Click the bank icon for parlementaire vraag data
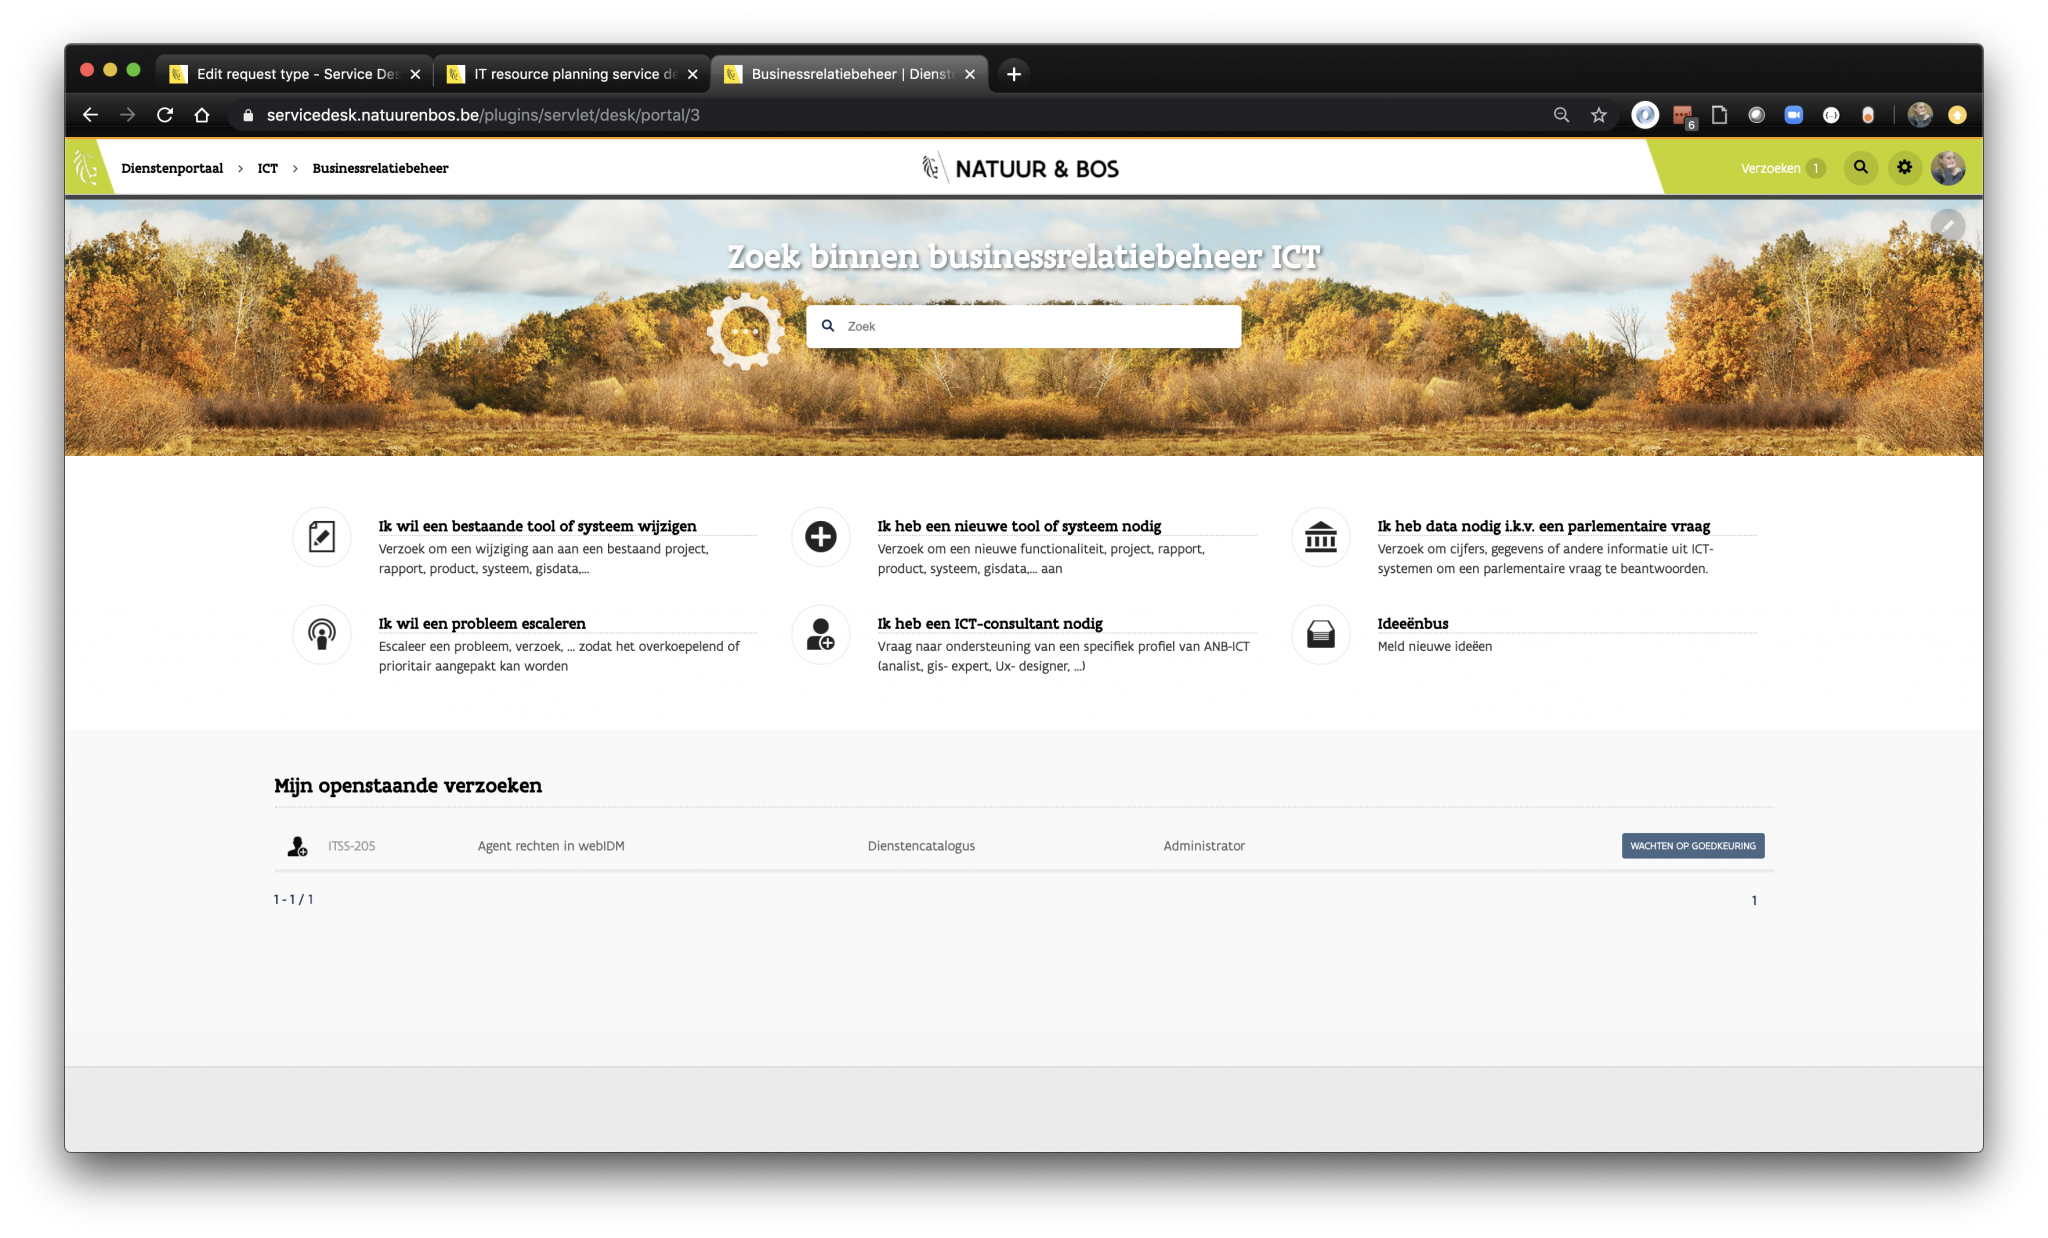Viewport: 2048px width, 1238px height. pyautogui.click(x=1319, y=537)
